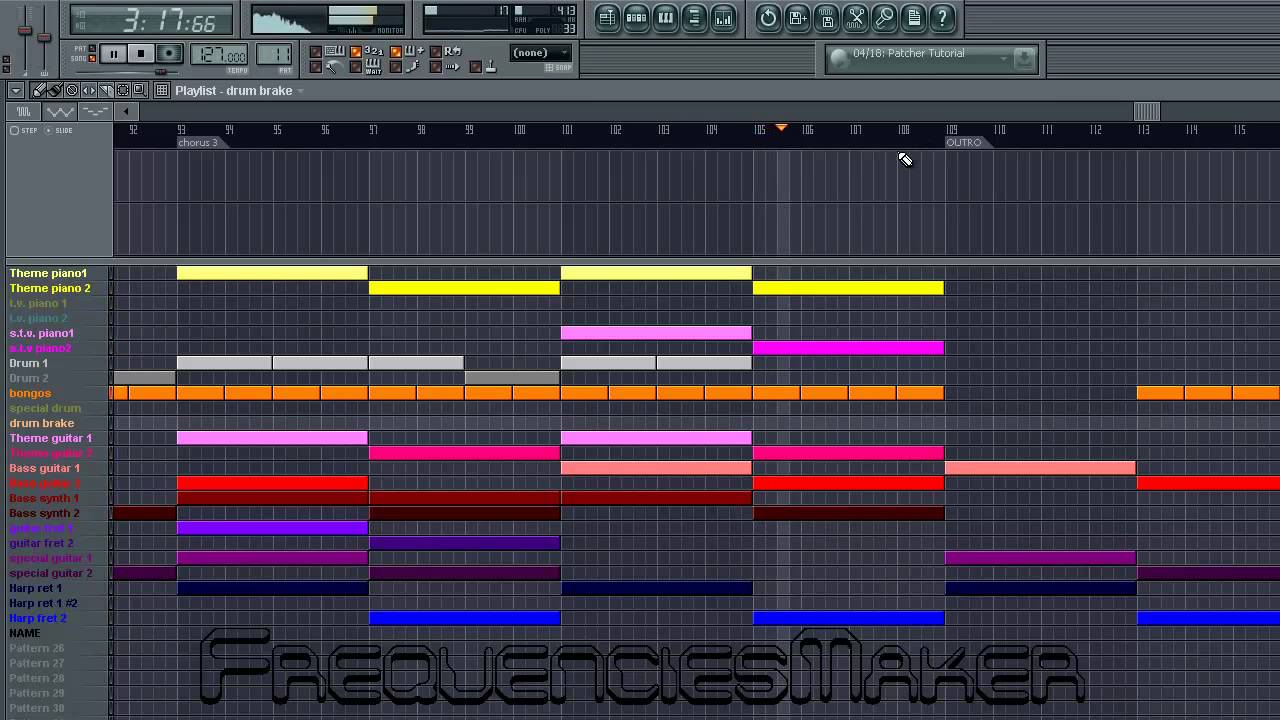Open the snap (none) dropdown

(541, 53)
